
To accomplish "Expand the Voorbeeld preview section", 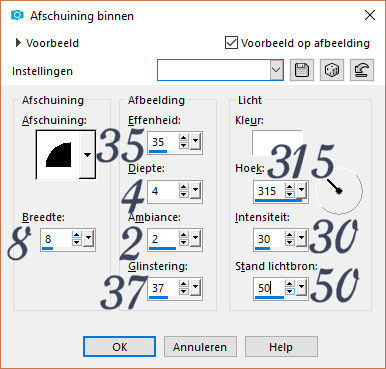I will (x=18, y=43).
